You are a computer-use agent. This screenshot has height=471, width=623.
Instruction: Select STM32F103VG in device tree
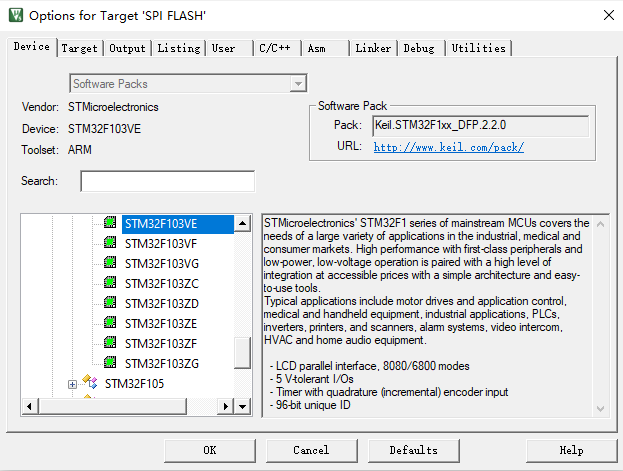162,264
